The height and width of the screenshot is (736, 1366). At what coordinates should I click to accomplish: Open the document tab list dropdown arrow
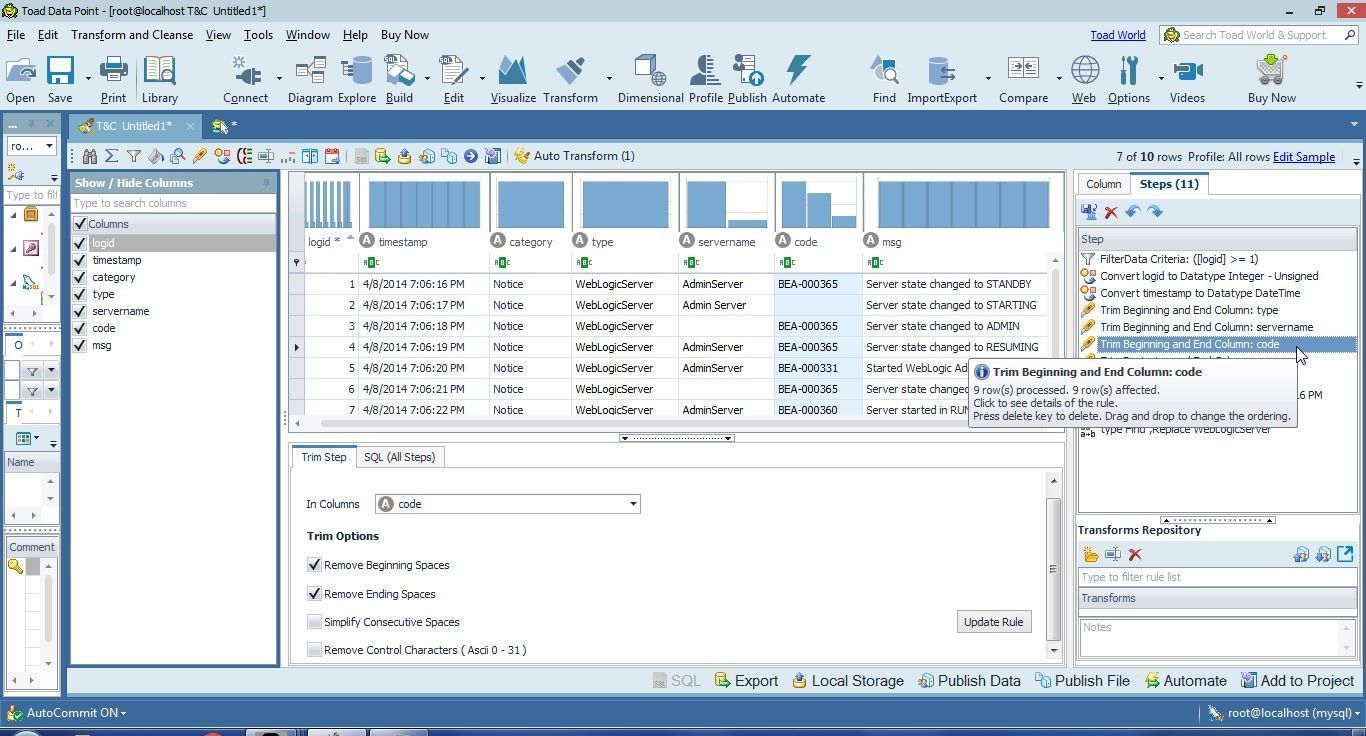click(x=1354, y=126)
